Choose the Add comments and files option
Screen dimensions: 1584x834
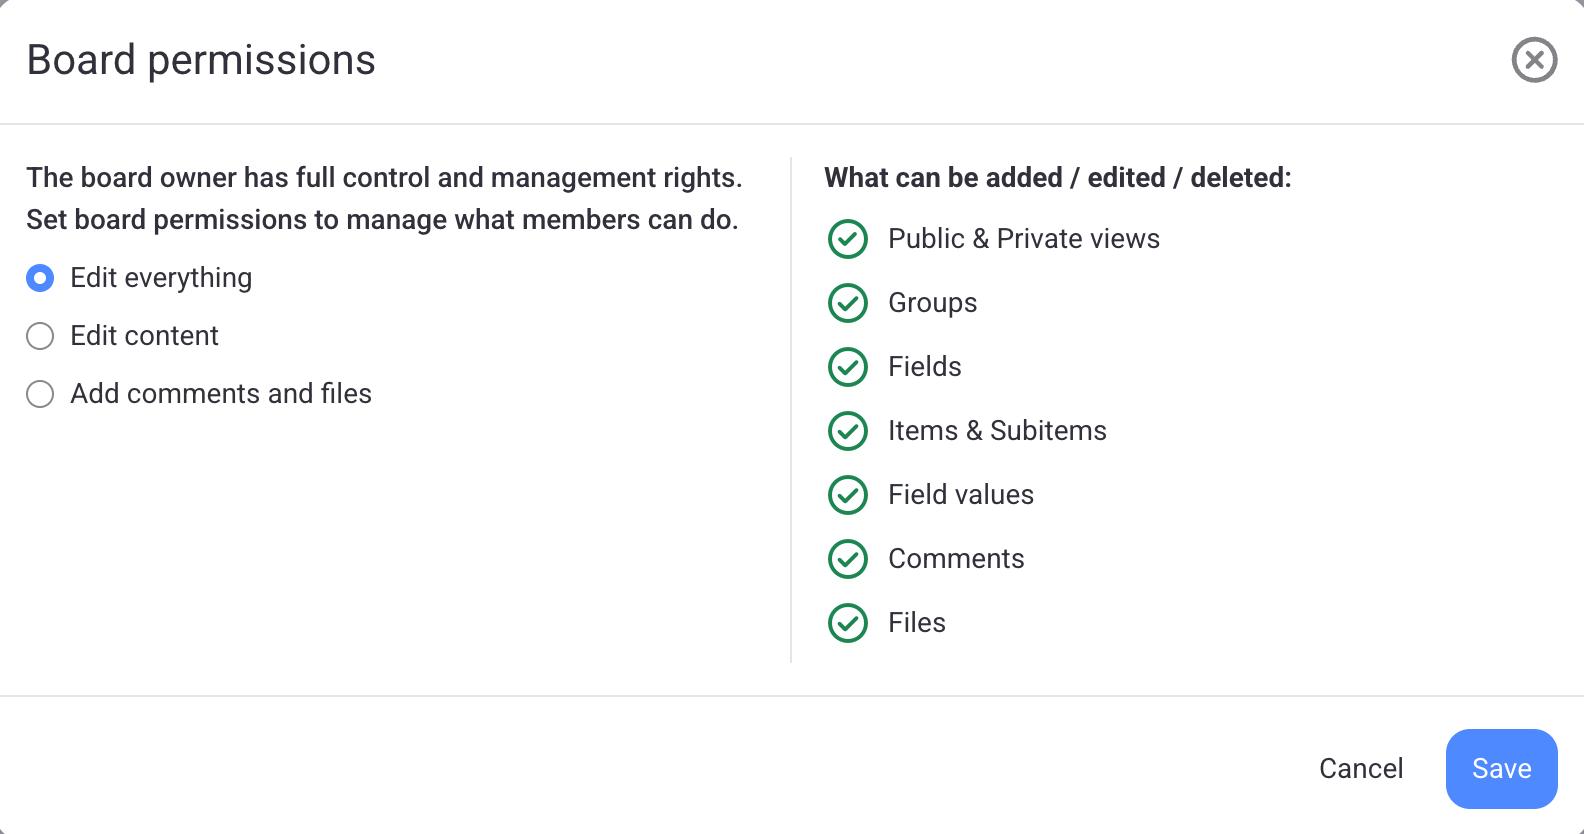coord(40,394)
